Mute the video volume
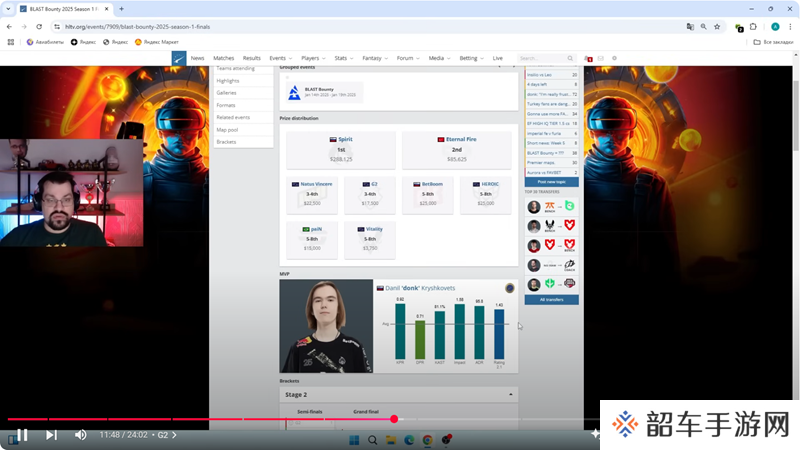The height and width of the screenshot is (450, 800). (x=81, y=435)
